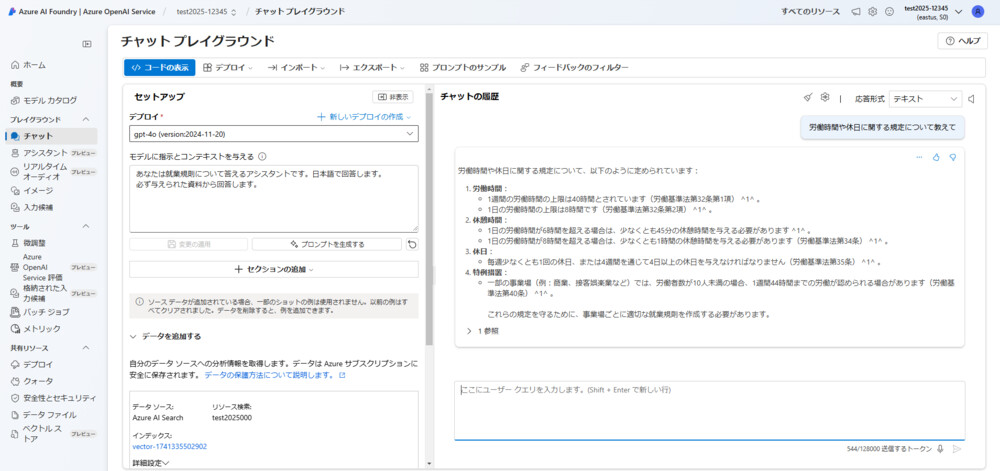Click the info icon beside モデルに指示
1000x471 pixels.
pos(262,156)
